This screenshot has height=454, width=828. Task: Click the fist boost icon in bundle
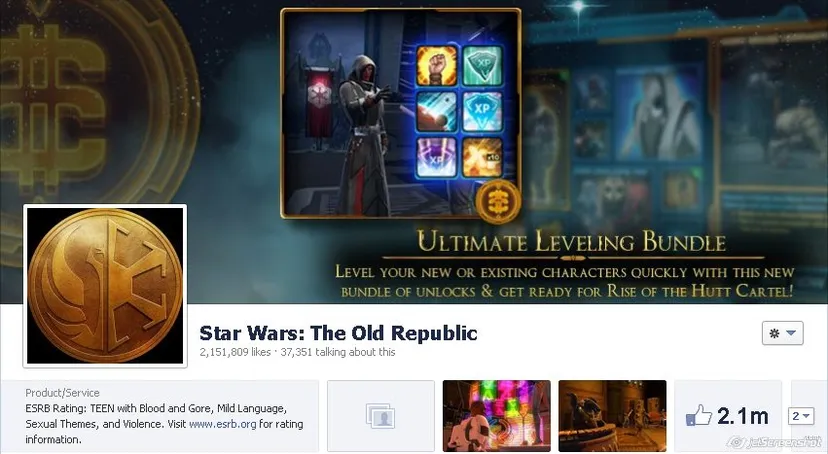click(437, 66)
